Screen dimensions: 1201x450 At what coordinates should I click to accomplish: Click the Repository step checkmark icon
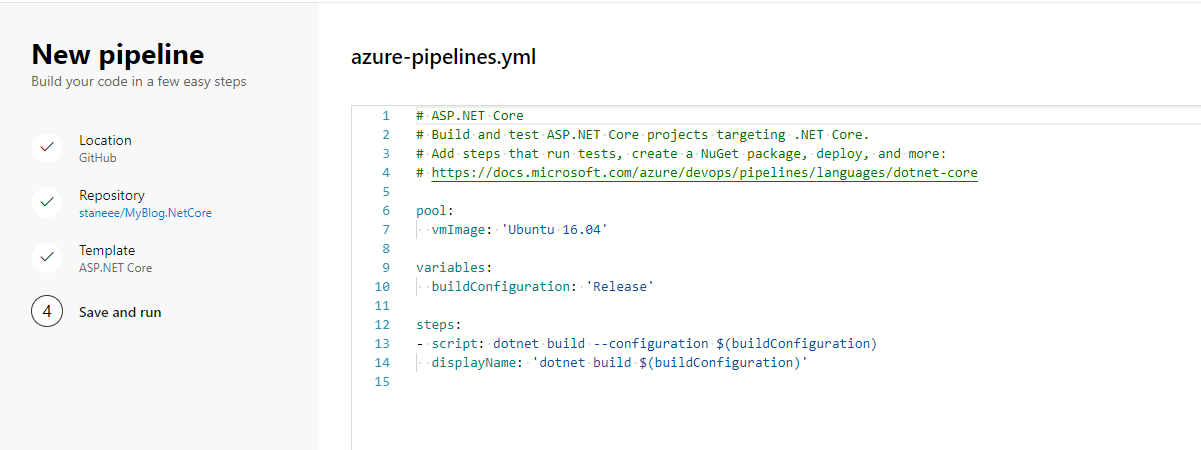[x=46, y=202]
